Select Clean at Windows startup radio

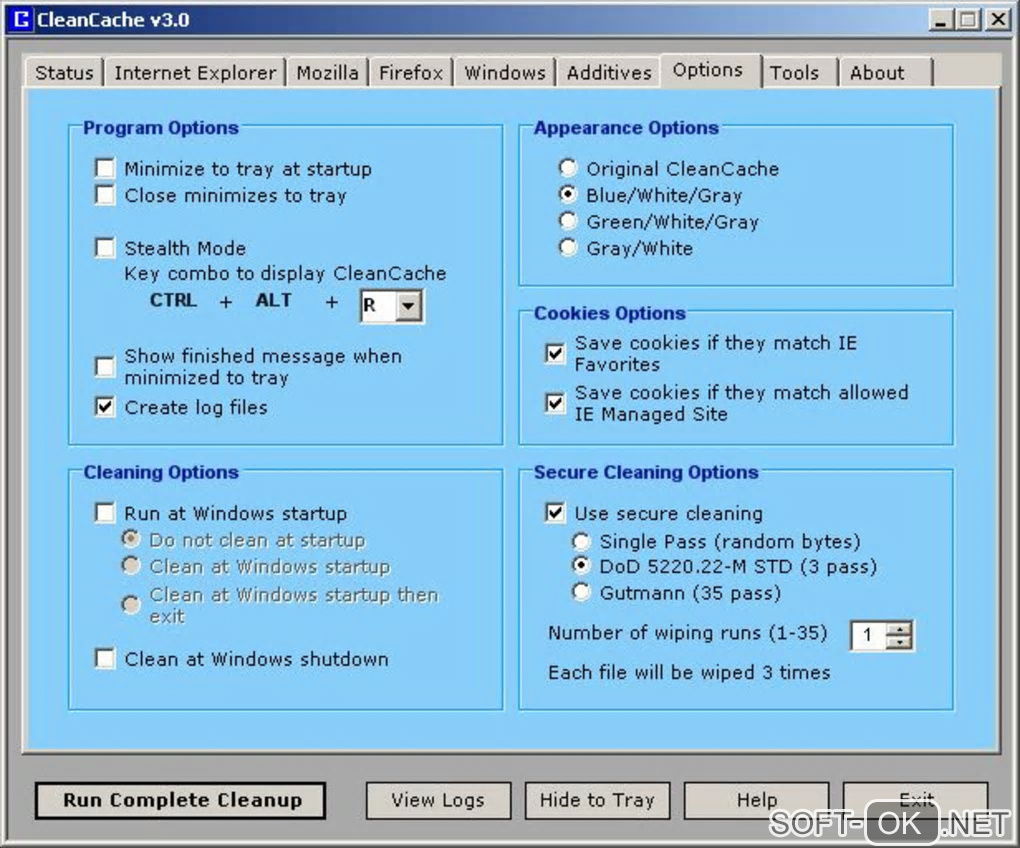click(x=131, y=566)
